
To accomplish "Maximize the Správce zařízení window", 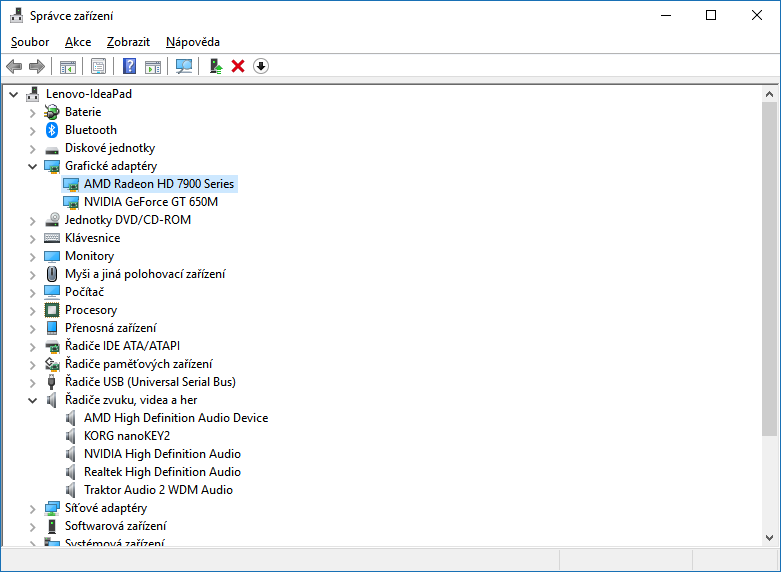I will pyautogui.click(x=711, y=15).
